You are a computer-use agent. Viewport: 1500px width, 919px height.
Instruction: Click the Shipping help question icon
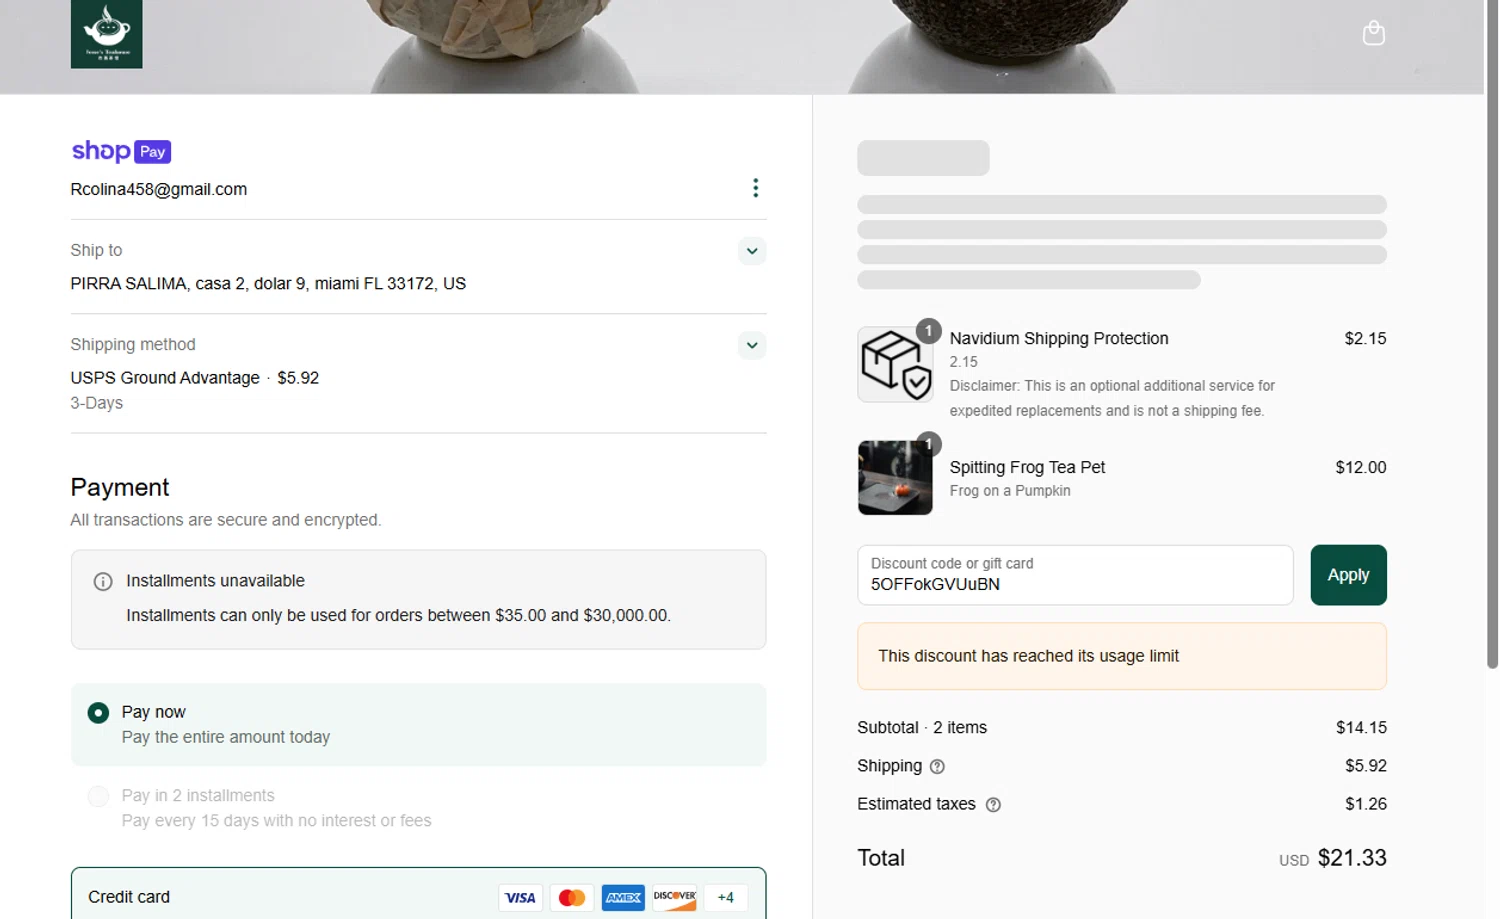937,767
